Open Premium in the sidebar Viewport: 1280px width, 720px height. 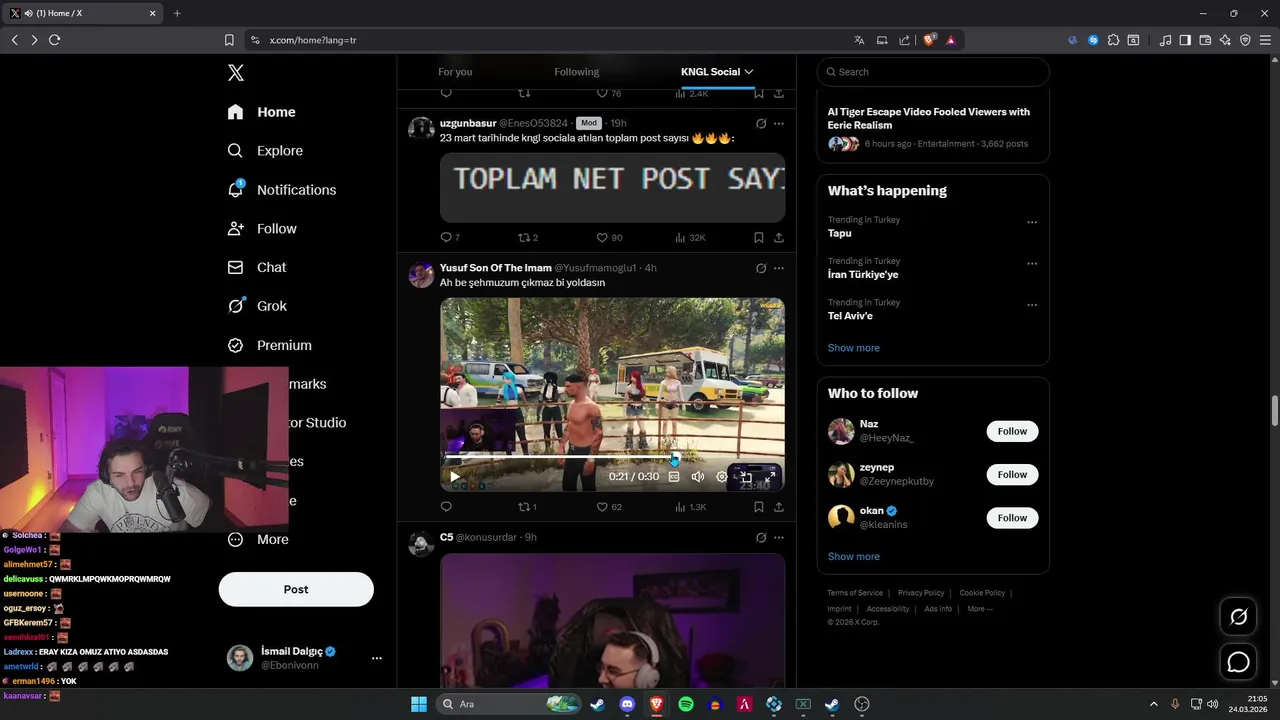(269, 345)
